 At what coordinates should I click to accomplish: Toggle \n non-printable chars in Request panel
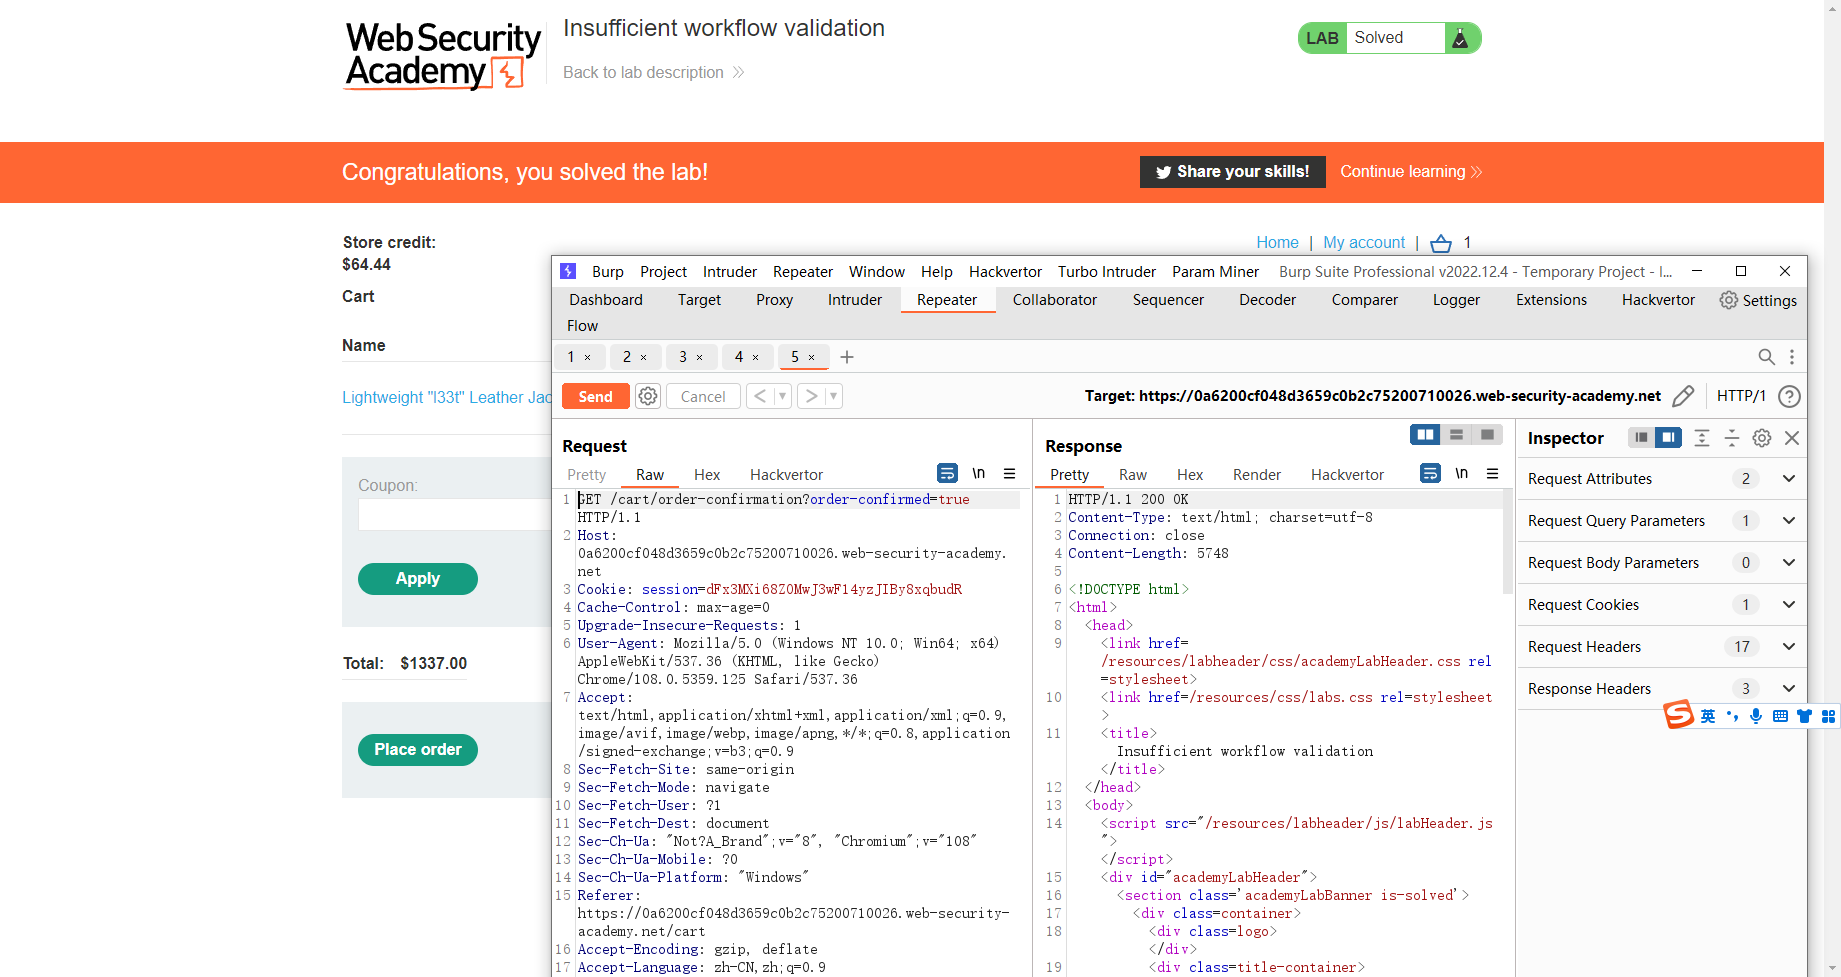tap(979, 473)
